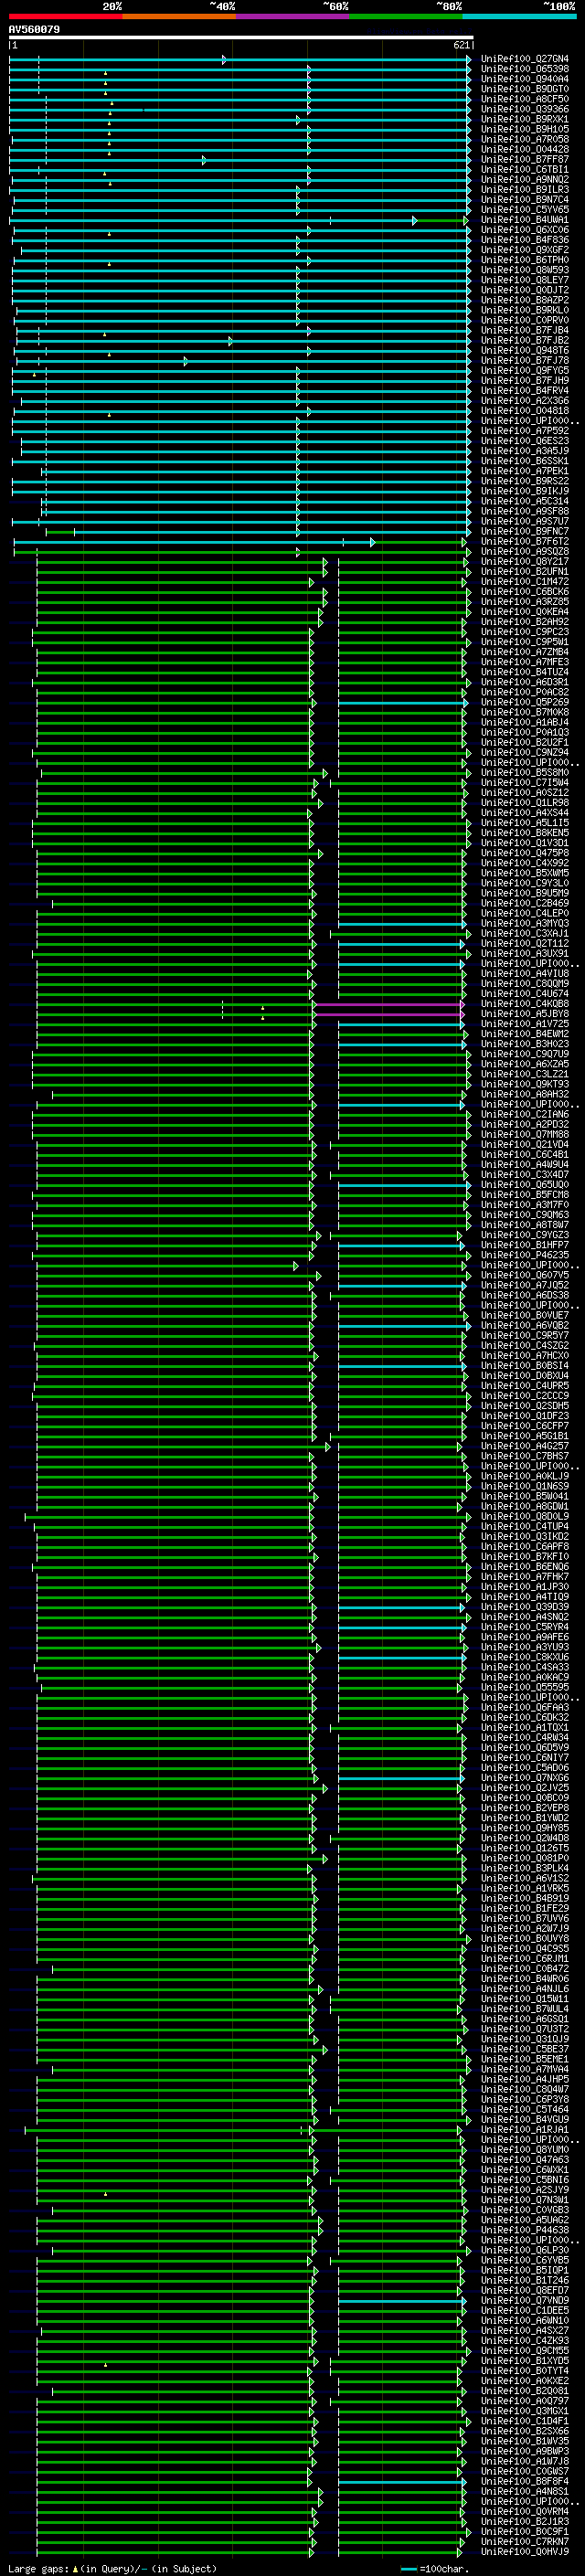Select hit label UniRef100_Q5P269
Image resolution: width=585 pixels, height=2576 pixels.
(x=525, y=702)
